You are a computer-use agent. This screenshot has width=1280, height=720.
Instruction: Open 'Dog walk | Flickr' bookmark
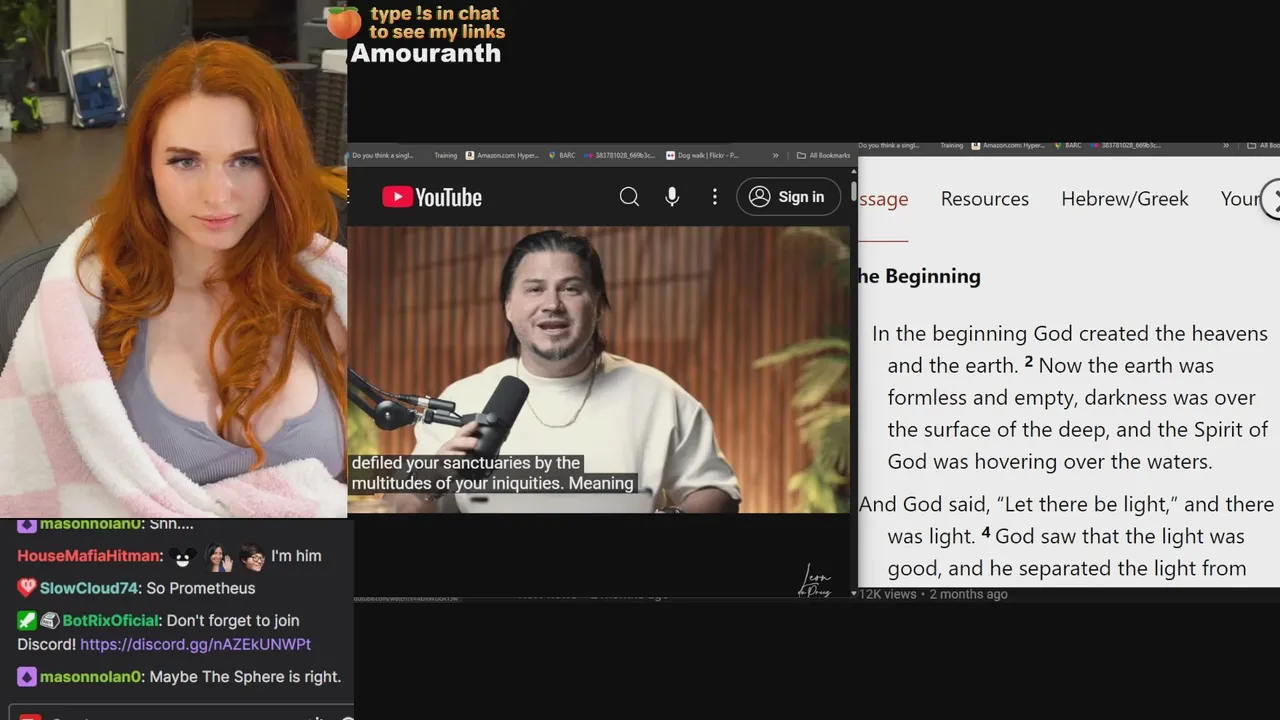[701, 155]
